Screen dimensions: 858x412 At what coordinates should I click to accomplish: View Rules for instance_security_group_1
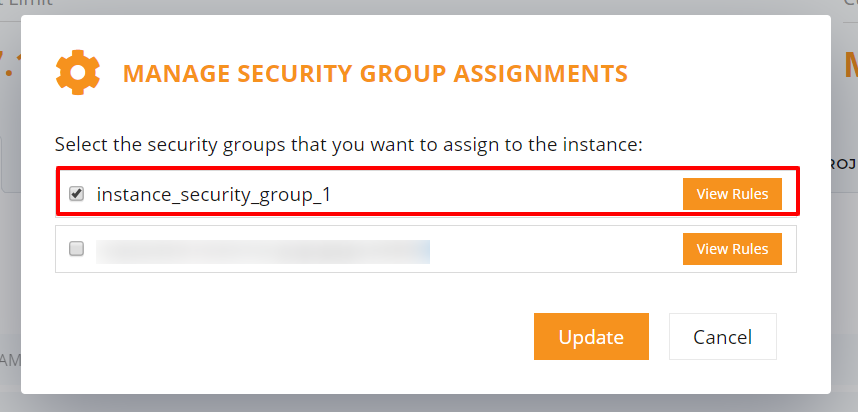pyautogui.click(x=732, y=194)
